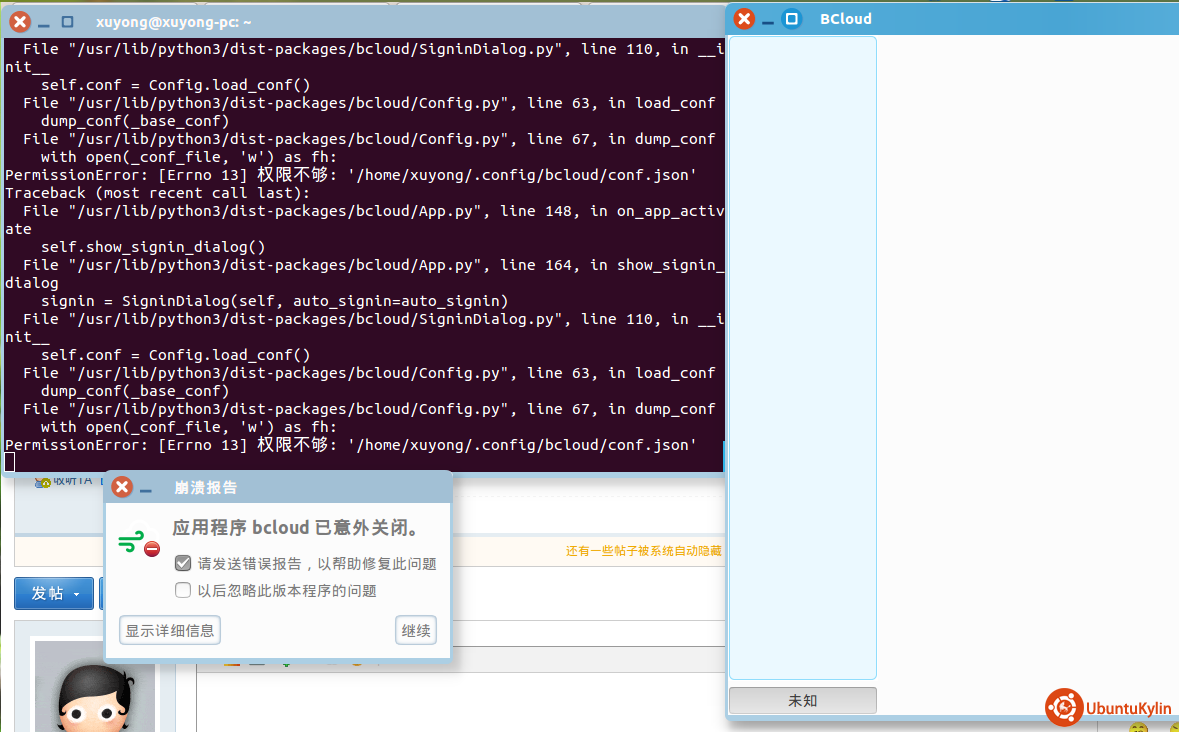Enable the 以后忽略此版本程序的问题 checkbox
Viewport: 1179px width, 732px height.
[x=183, y=591]
